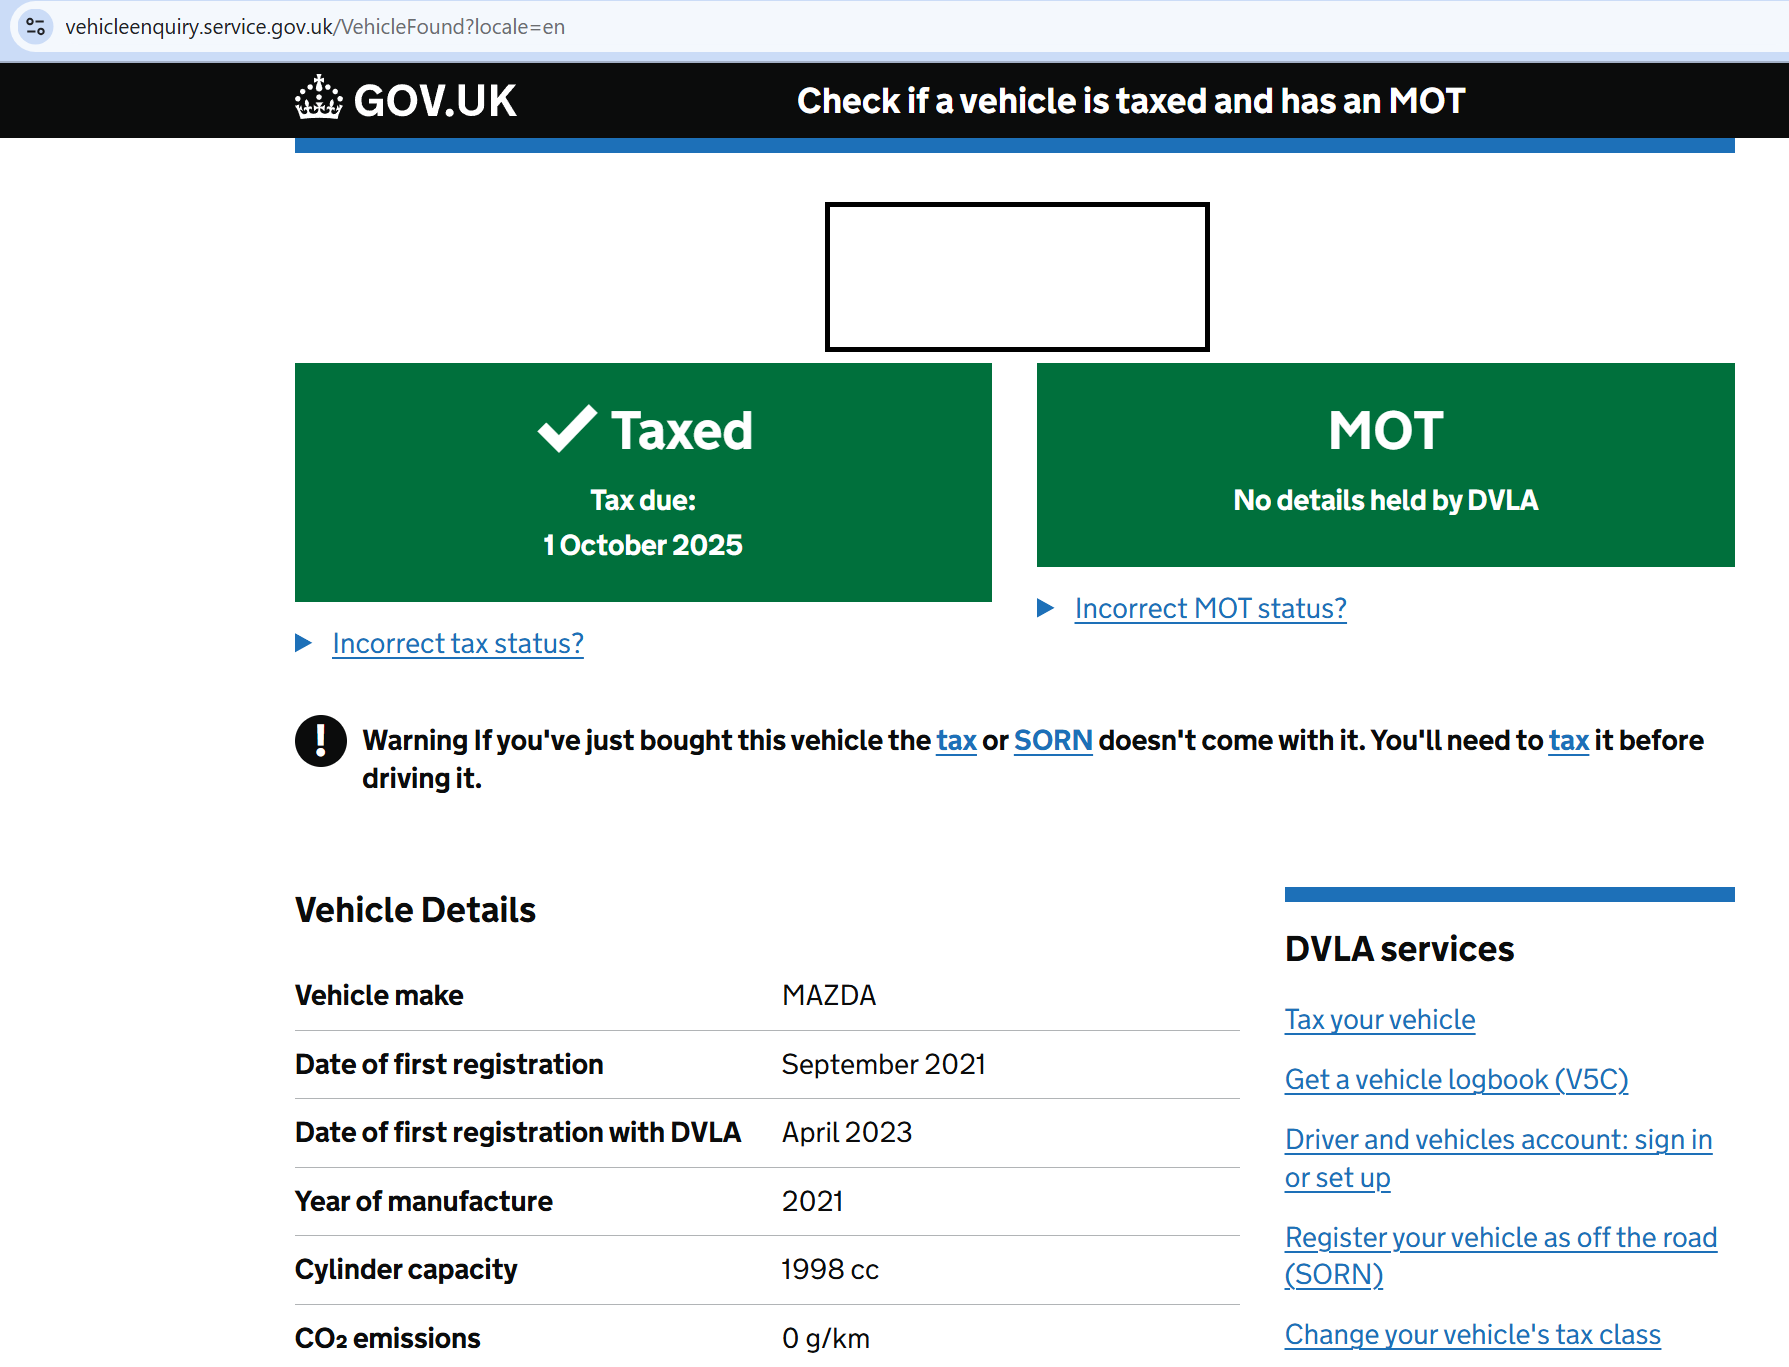Click the site information icon in address bar

(x=36, y=27)
